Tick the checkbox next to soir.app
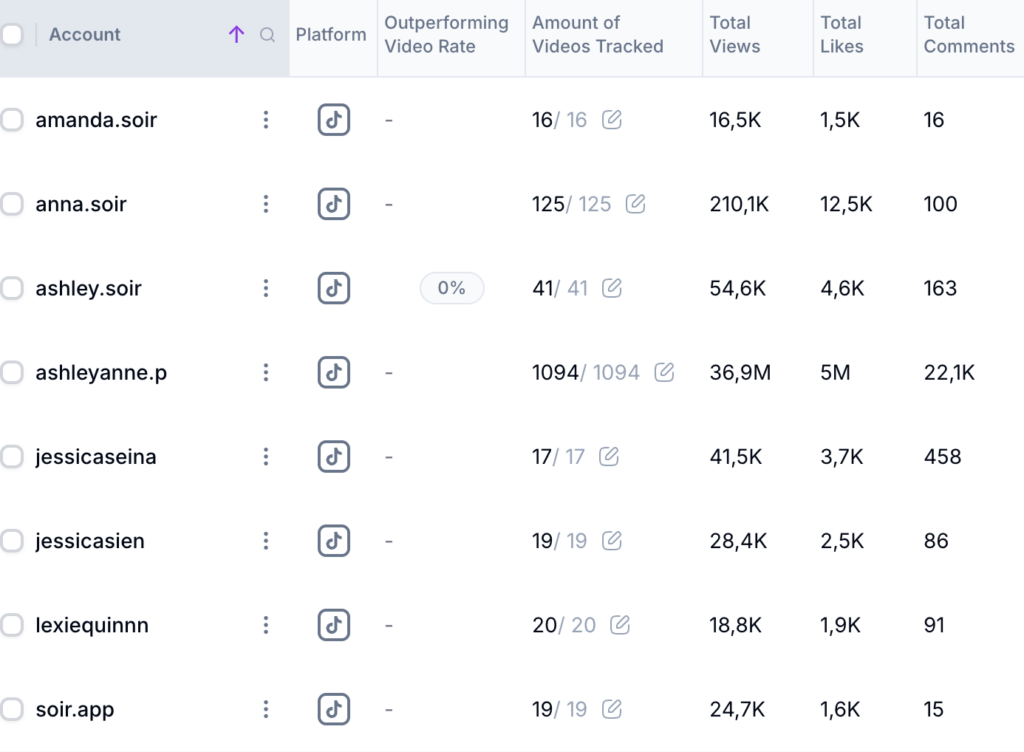 (x=12, y=709)
